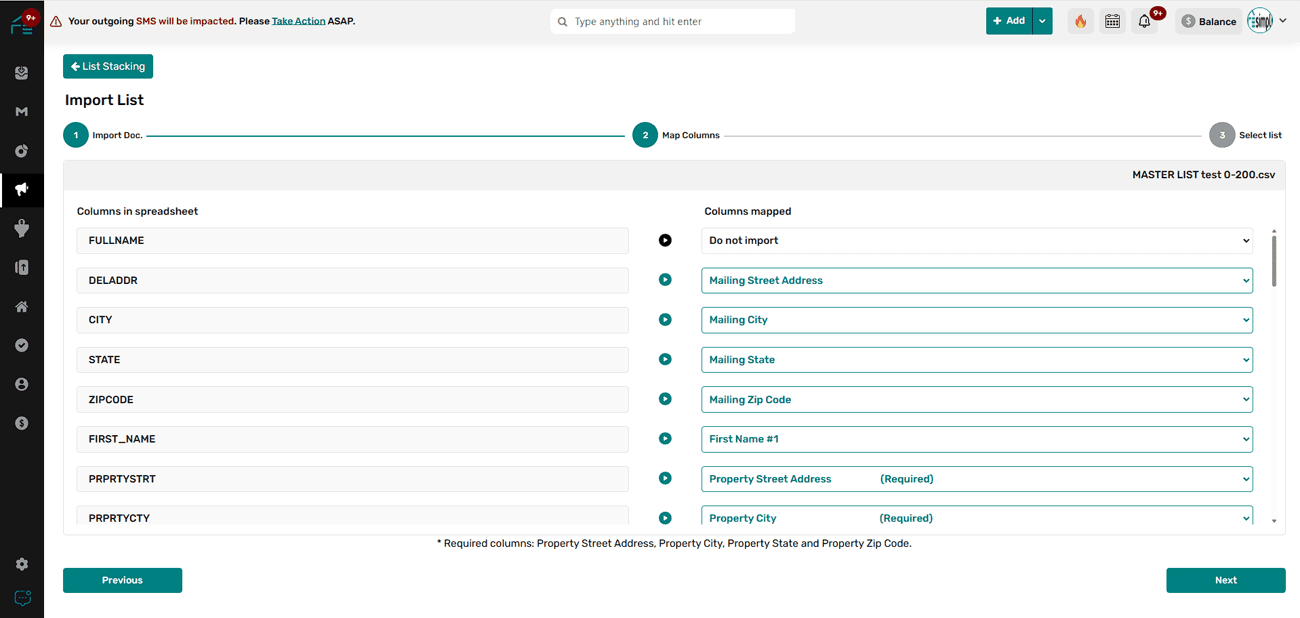Open the fire icon in the top bar
This screenshot has height=618, width=1300.
1080,21
